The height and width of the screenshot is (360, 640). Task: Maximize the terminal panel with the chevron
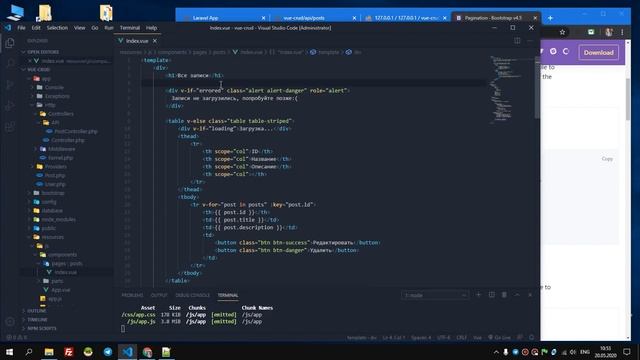517,295
